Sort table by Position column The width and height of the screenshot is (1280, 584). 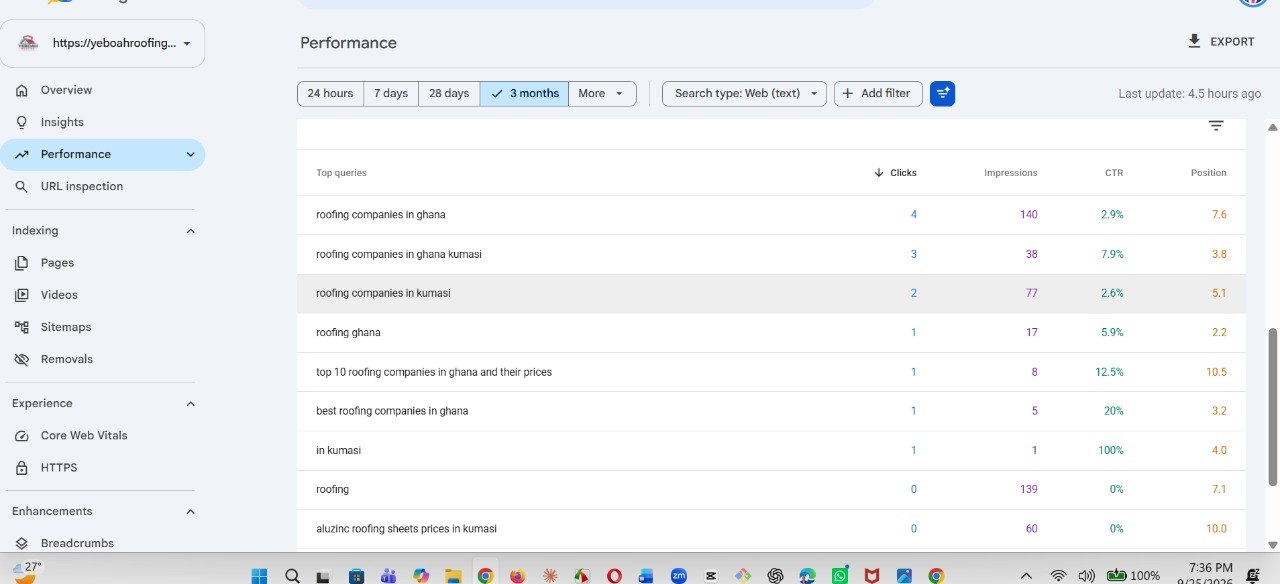point(1208,173)
